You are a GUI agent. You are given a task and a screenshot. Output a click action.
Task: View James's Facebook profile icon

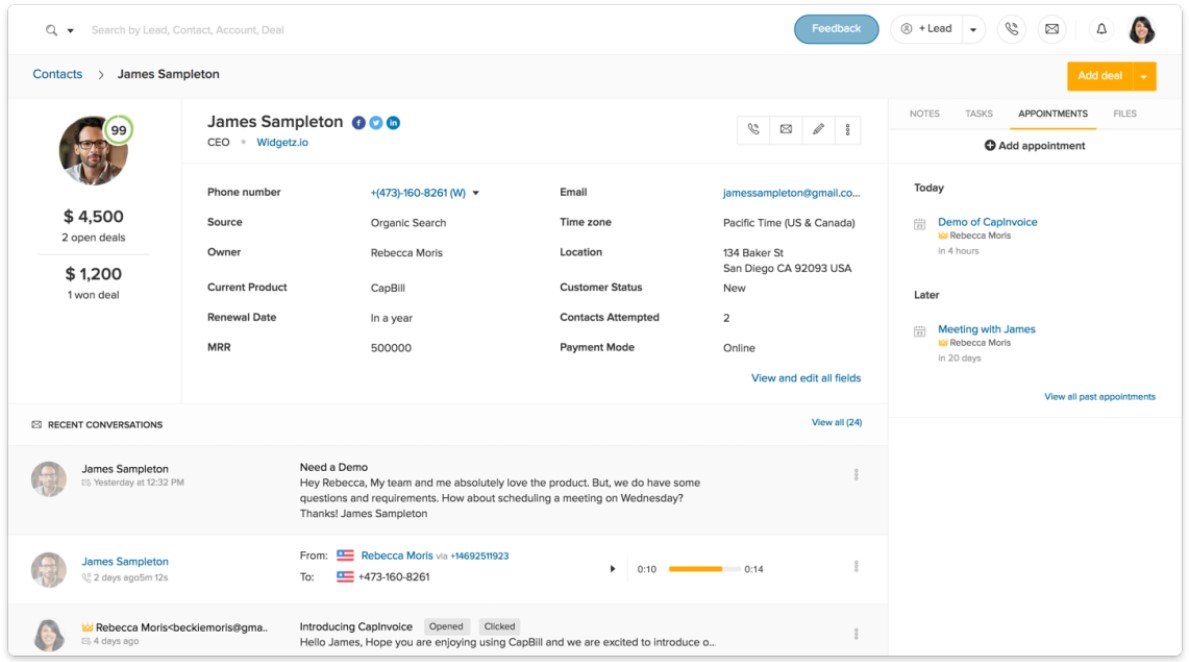click(x=360, y=120)
